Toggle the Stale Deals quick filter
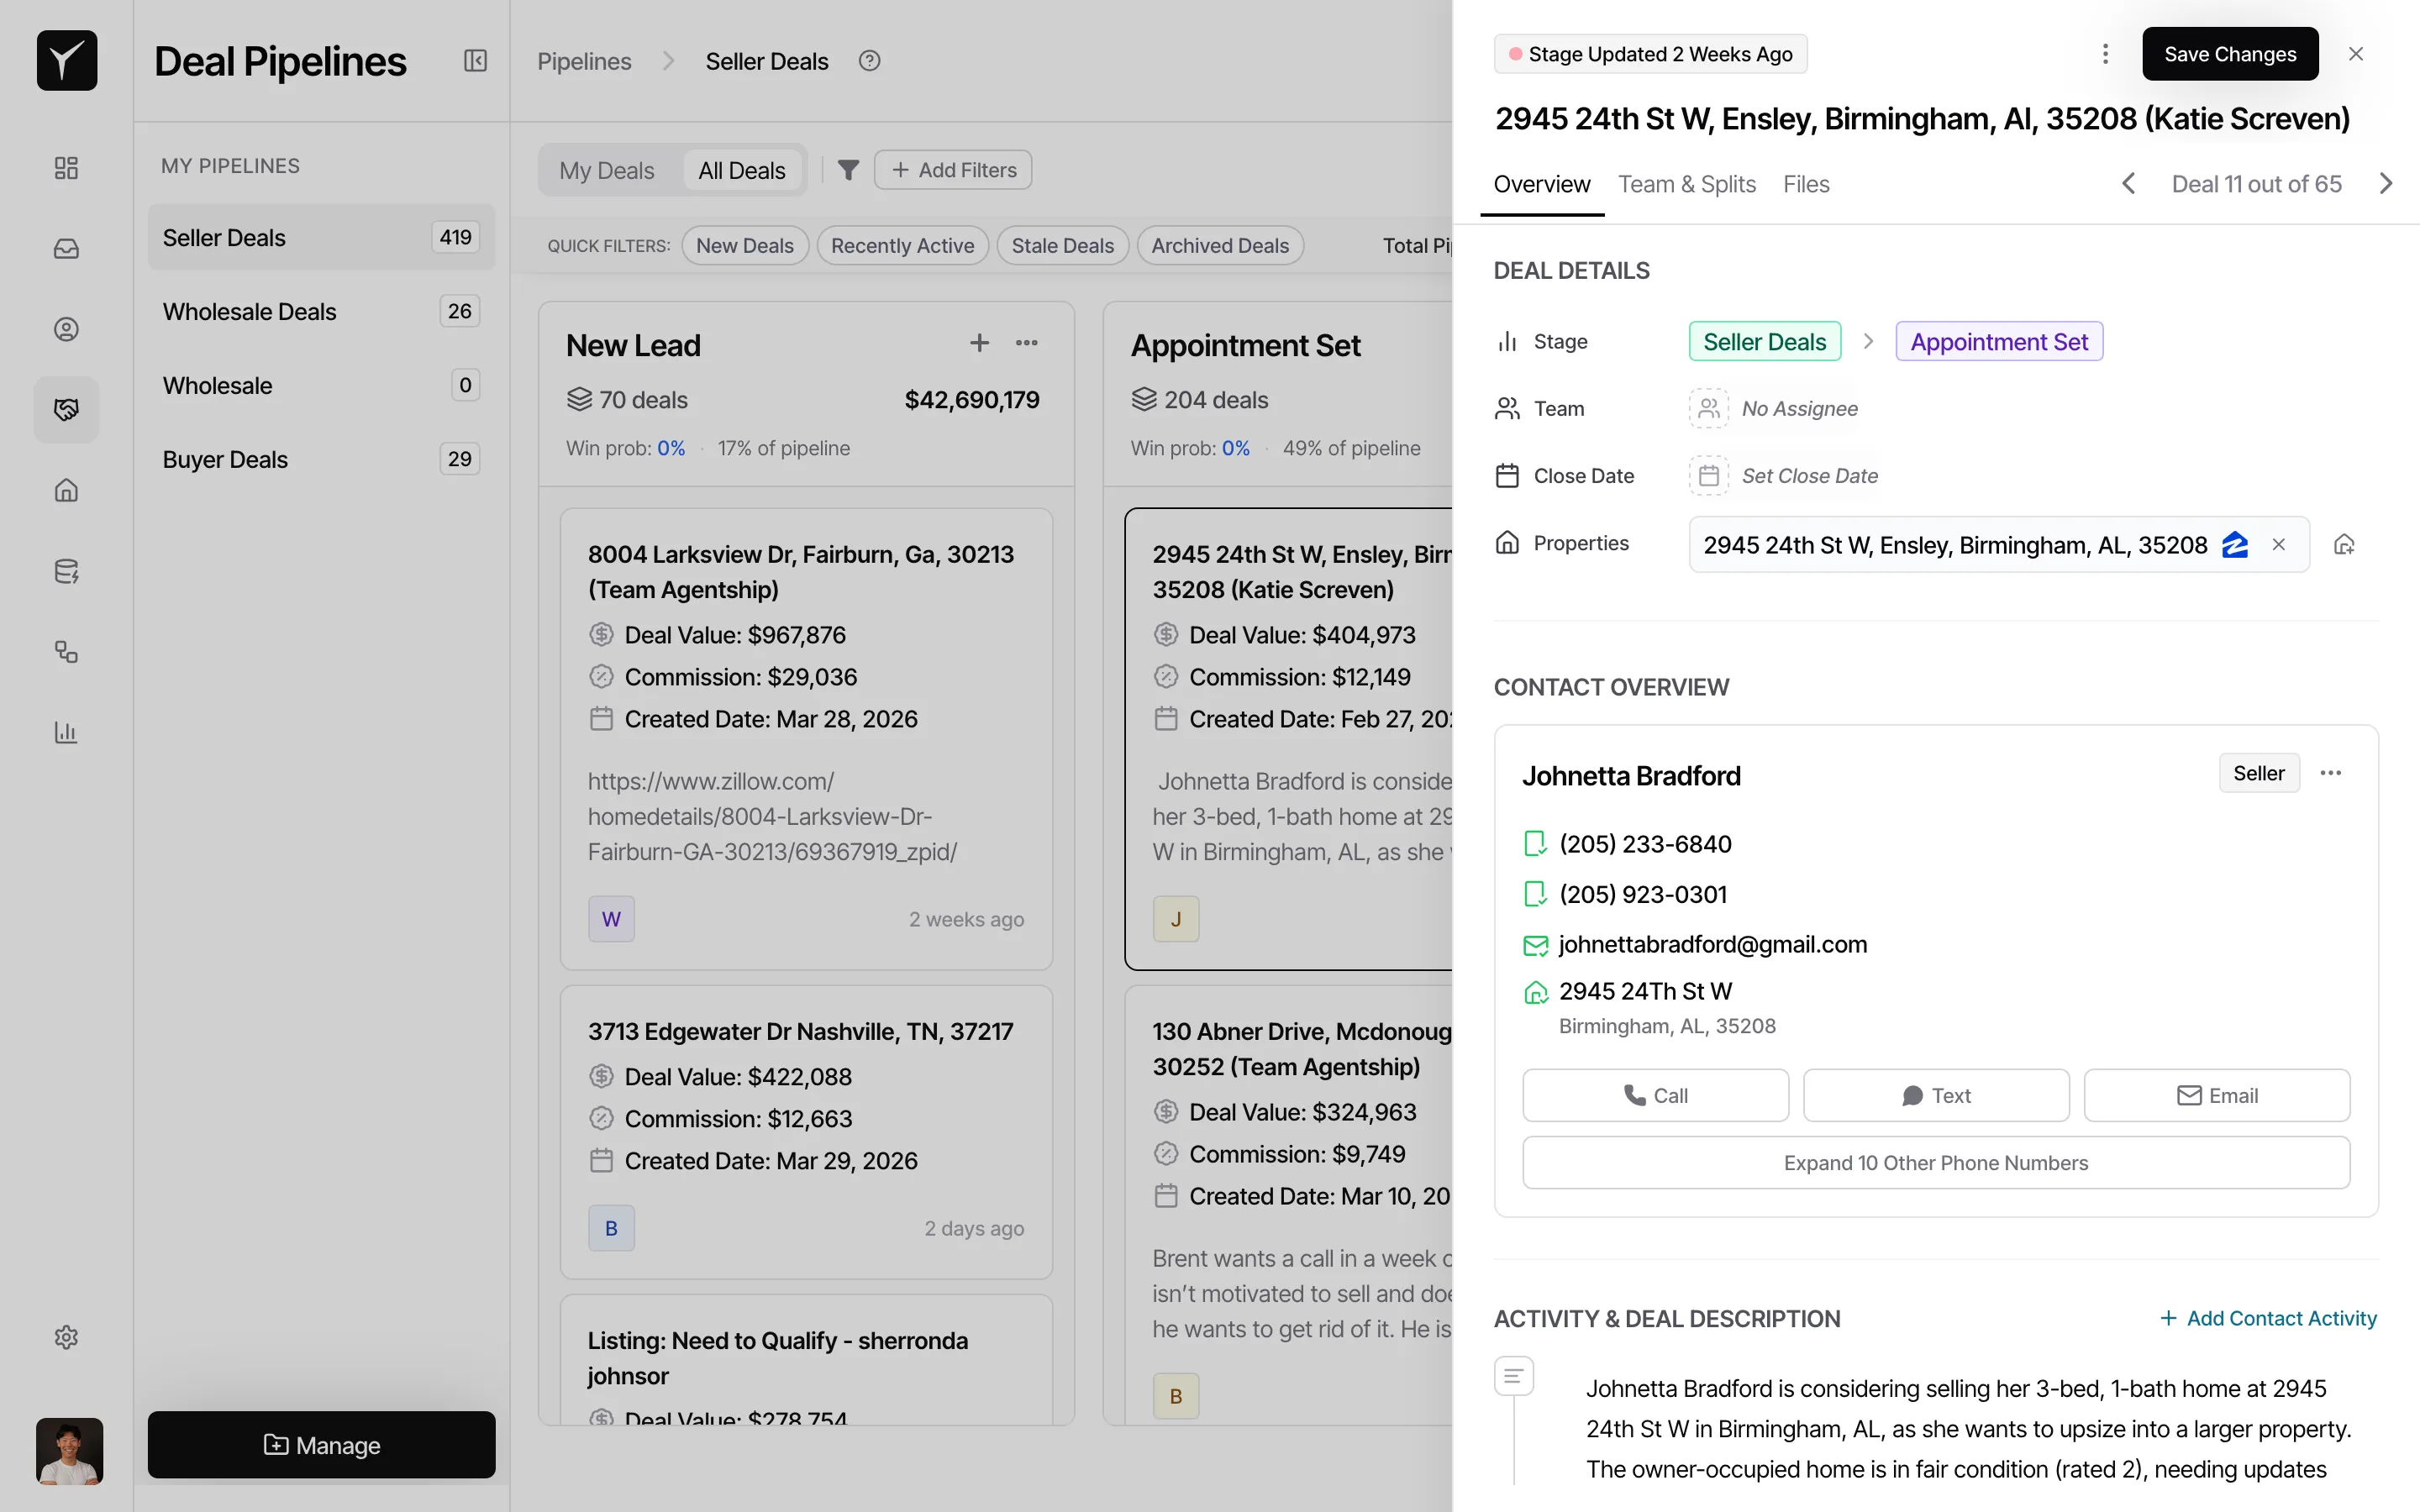This screenshot has width=2420, height=1512. pos(1062,246)
